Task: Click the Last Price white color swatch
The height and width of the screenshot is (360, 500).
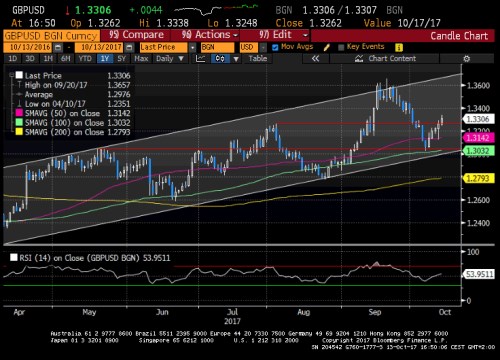Action: (x=19, y=75)
